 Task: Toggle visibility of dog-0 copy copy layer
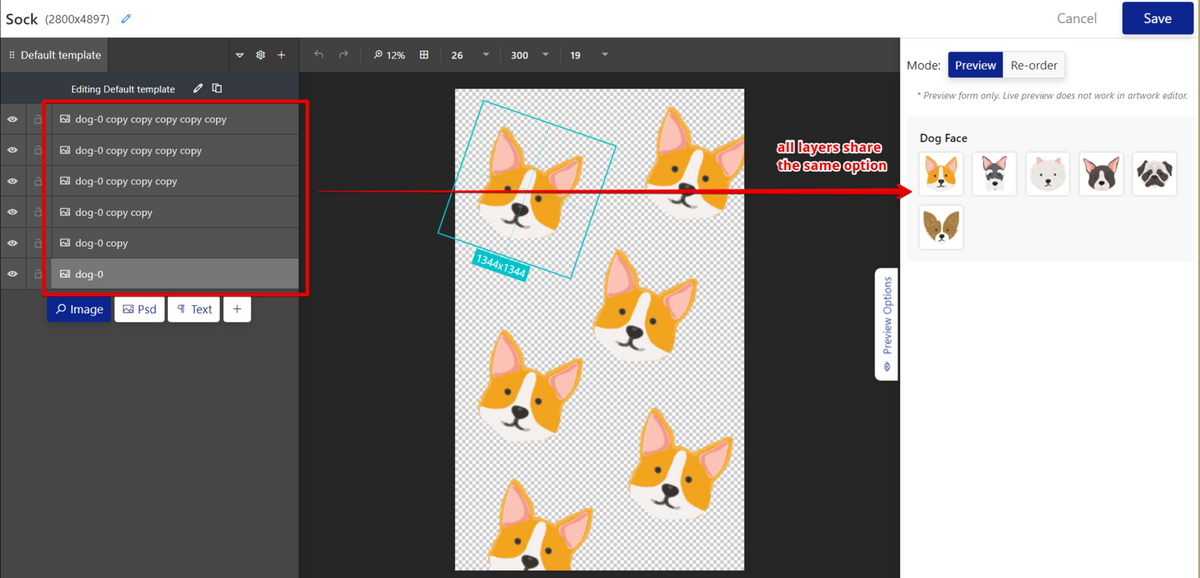click(13, 212)
